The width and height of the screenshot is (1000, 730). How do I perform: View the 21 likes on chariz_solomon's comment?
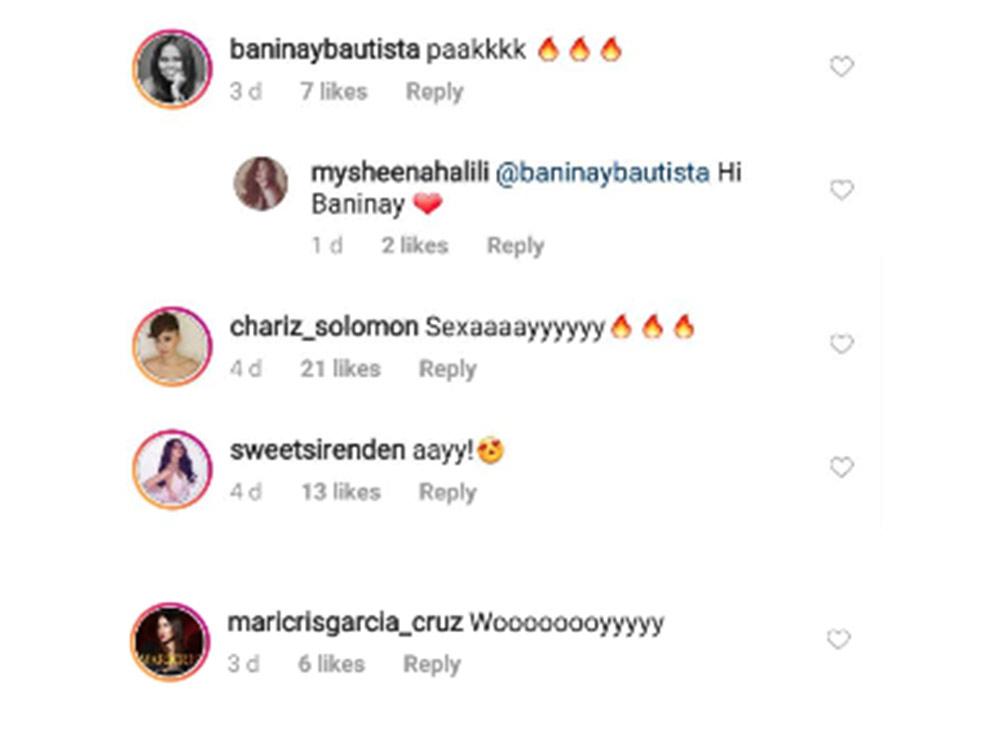click(x=340, y=369)
